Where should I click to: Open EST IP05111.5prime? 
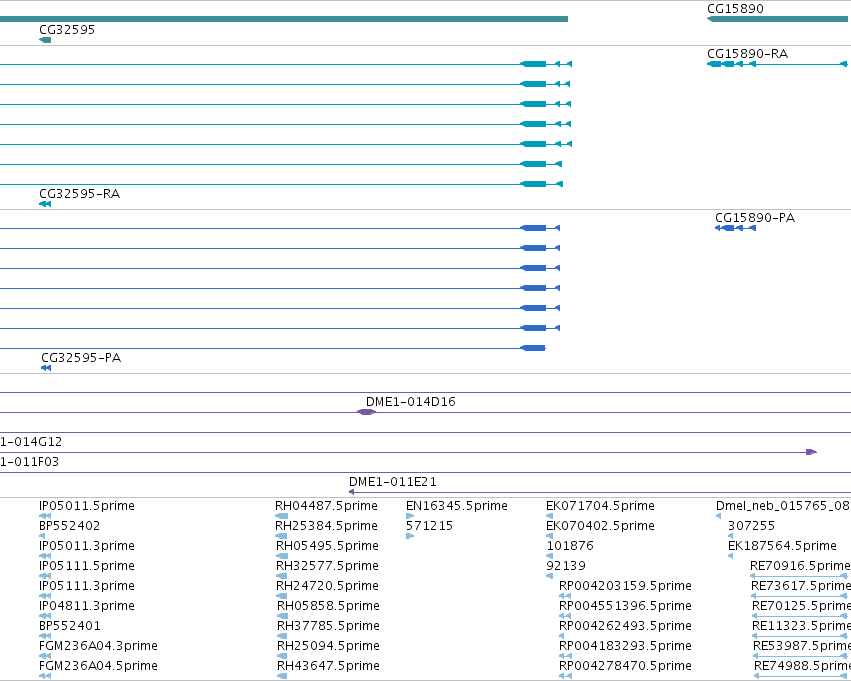tap(87, 566)
